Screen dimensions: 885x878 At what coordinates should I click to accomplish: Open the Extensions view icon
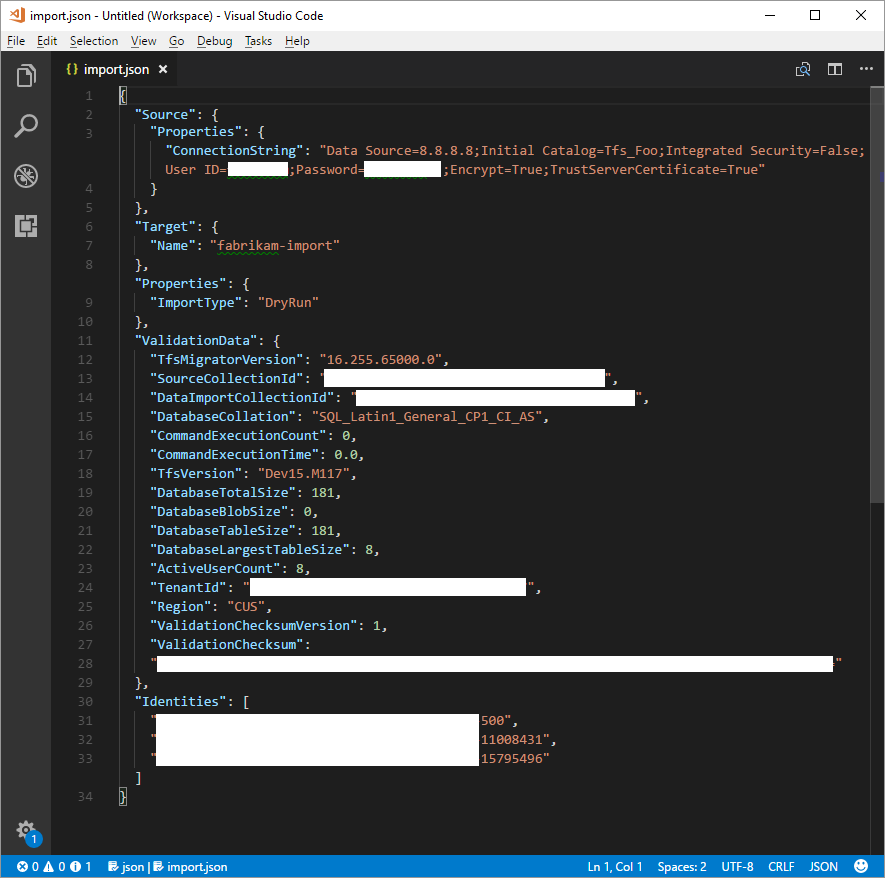coord(26,226)
